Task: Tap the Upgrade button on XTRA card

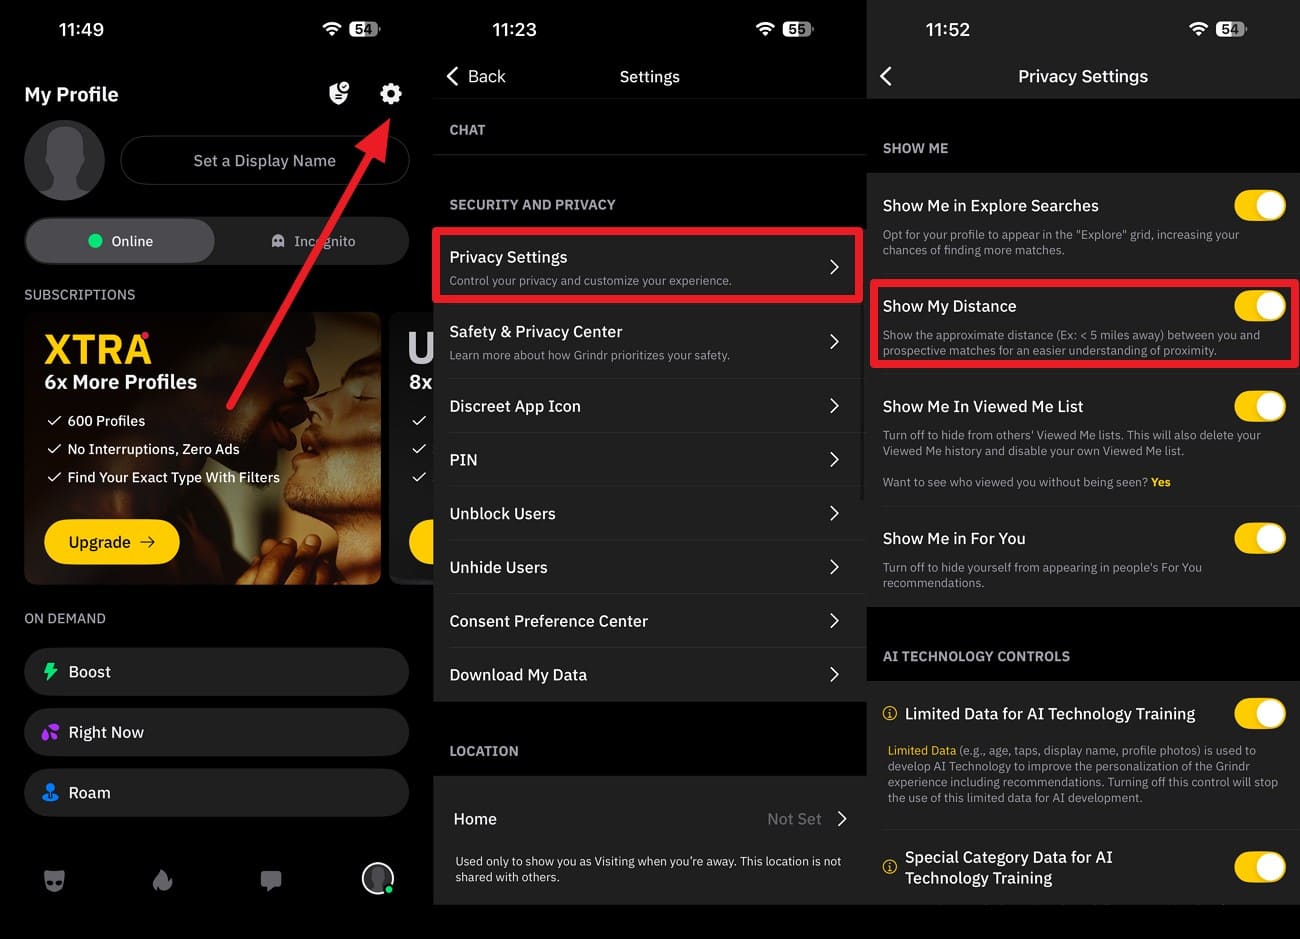Action: coord(112,542)
